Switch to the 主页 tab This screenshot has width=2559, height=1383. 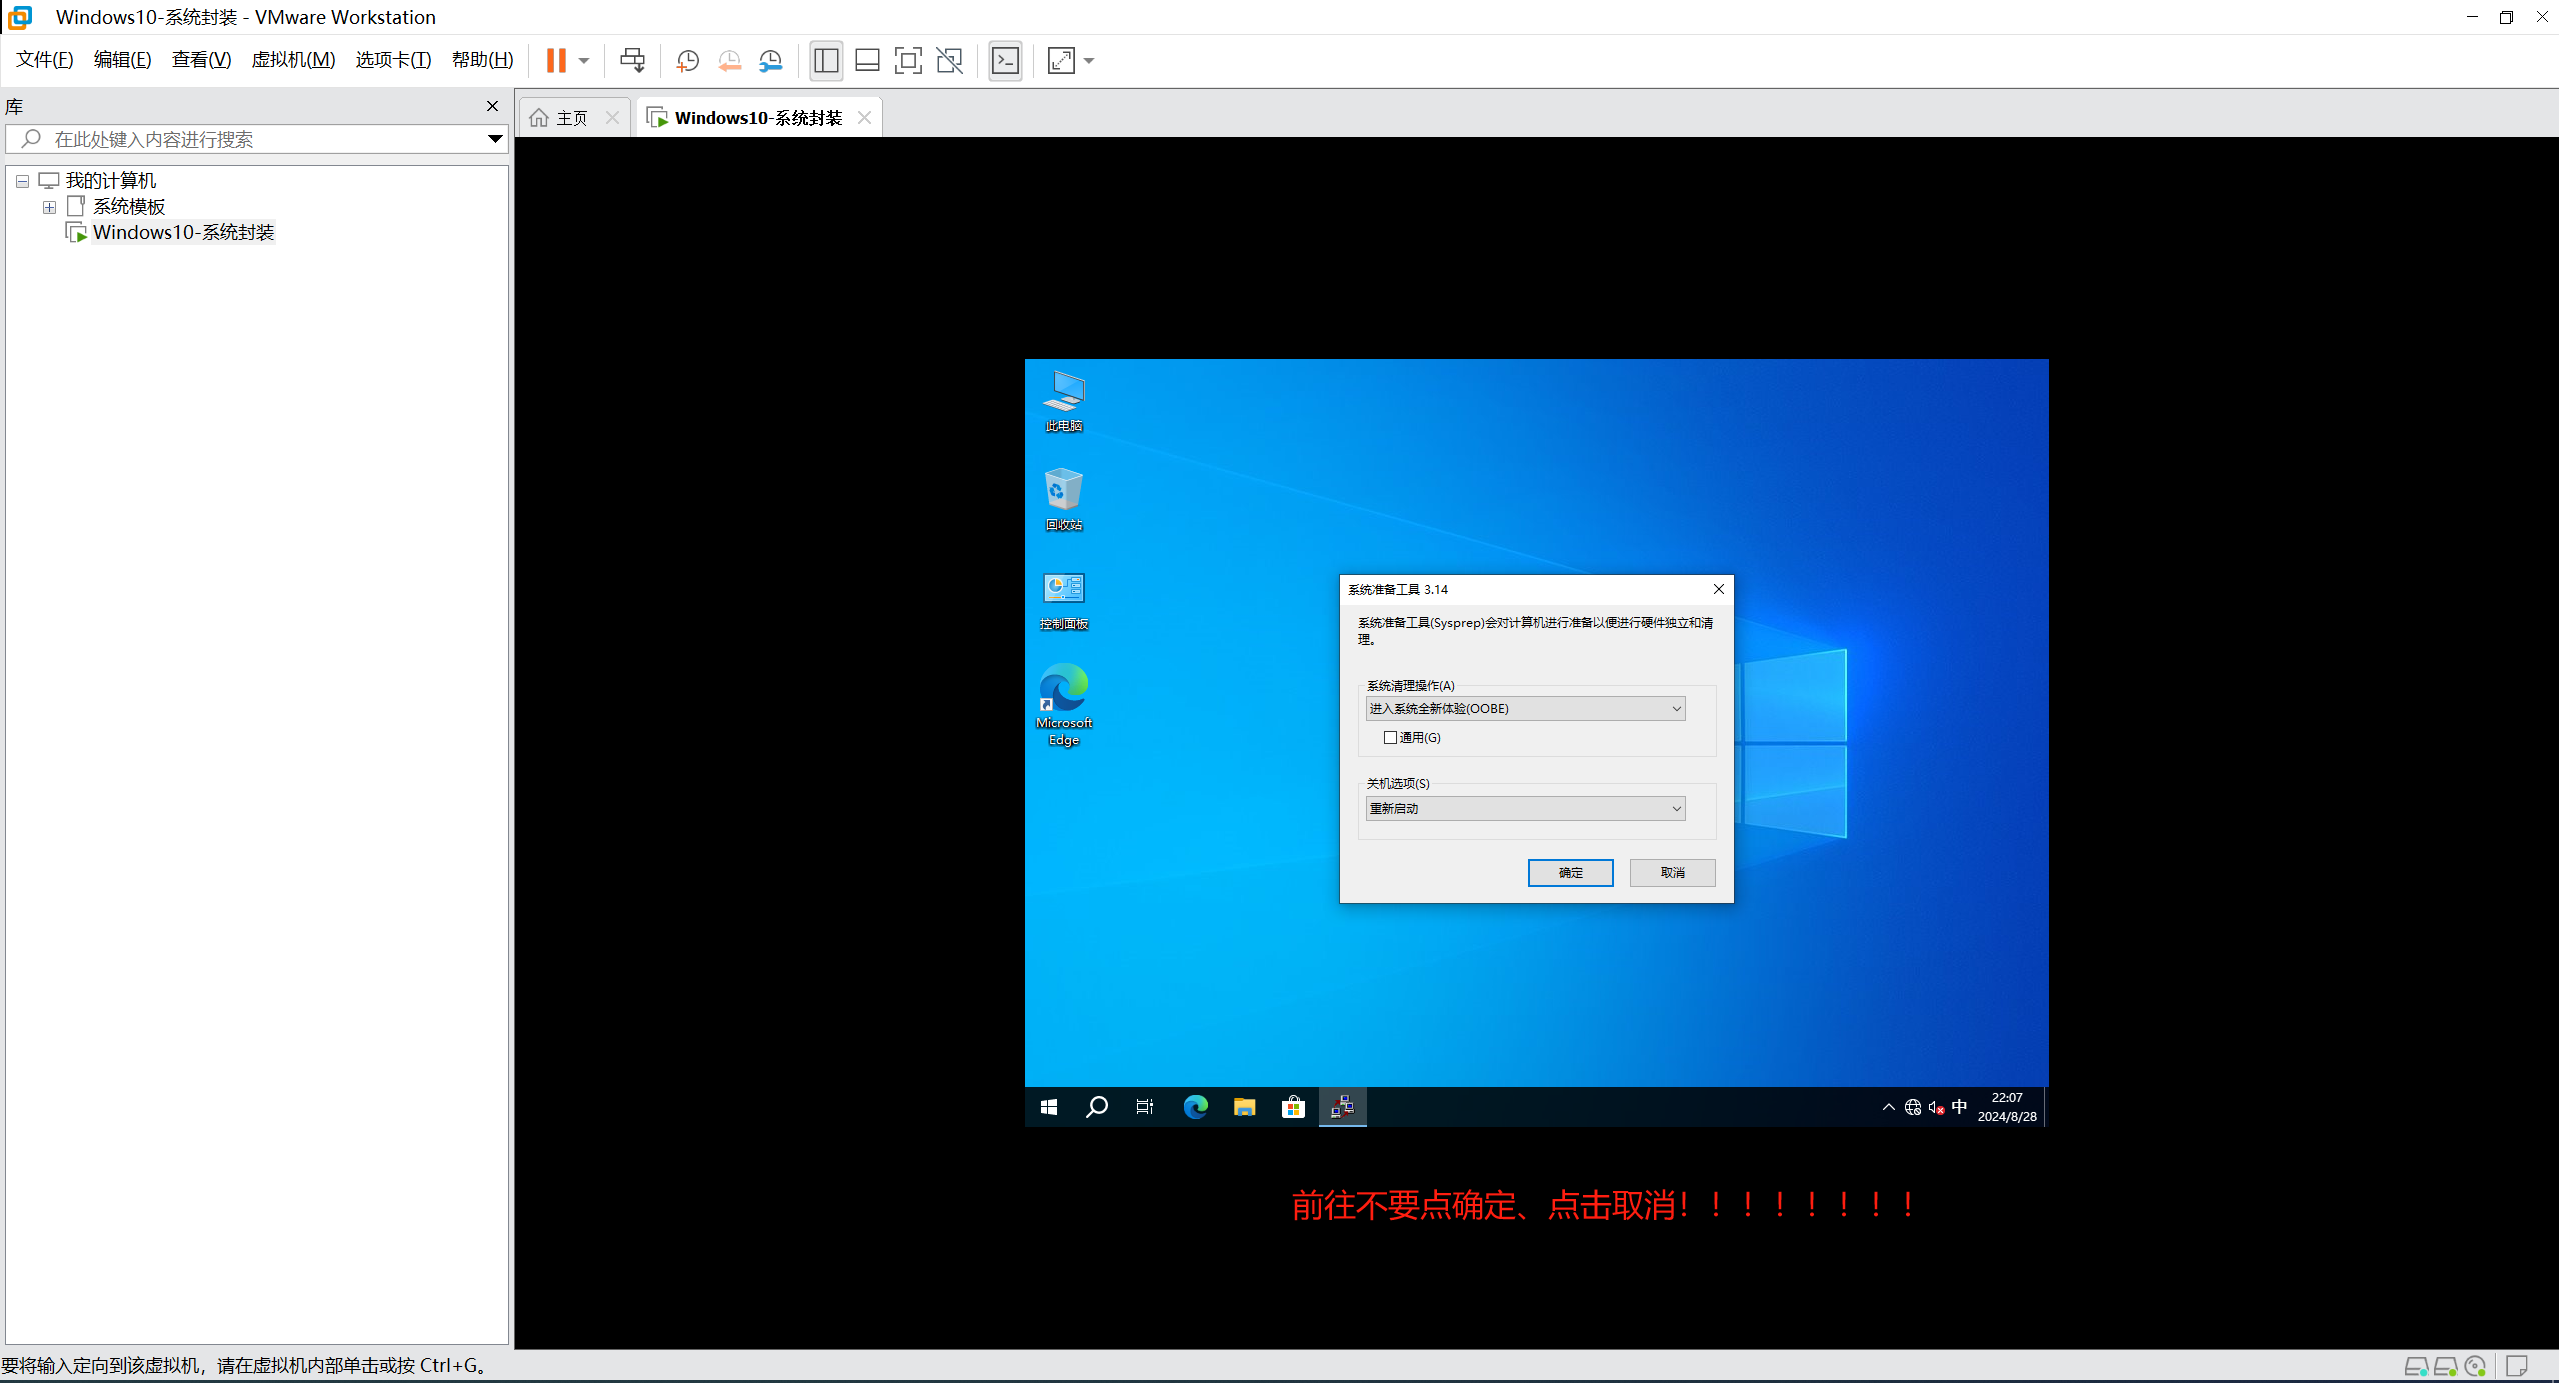572,118
